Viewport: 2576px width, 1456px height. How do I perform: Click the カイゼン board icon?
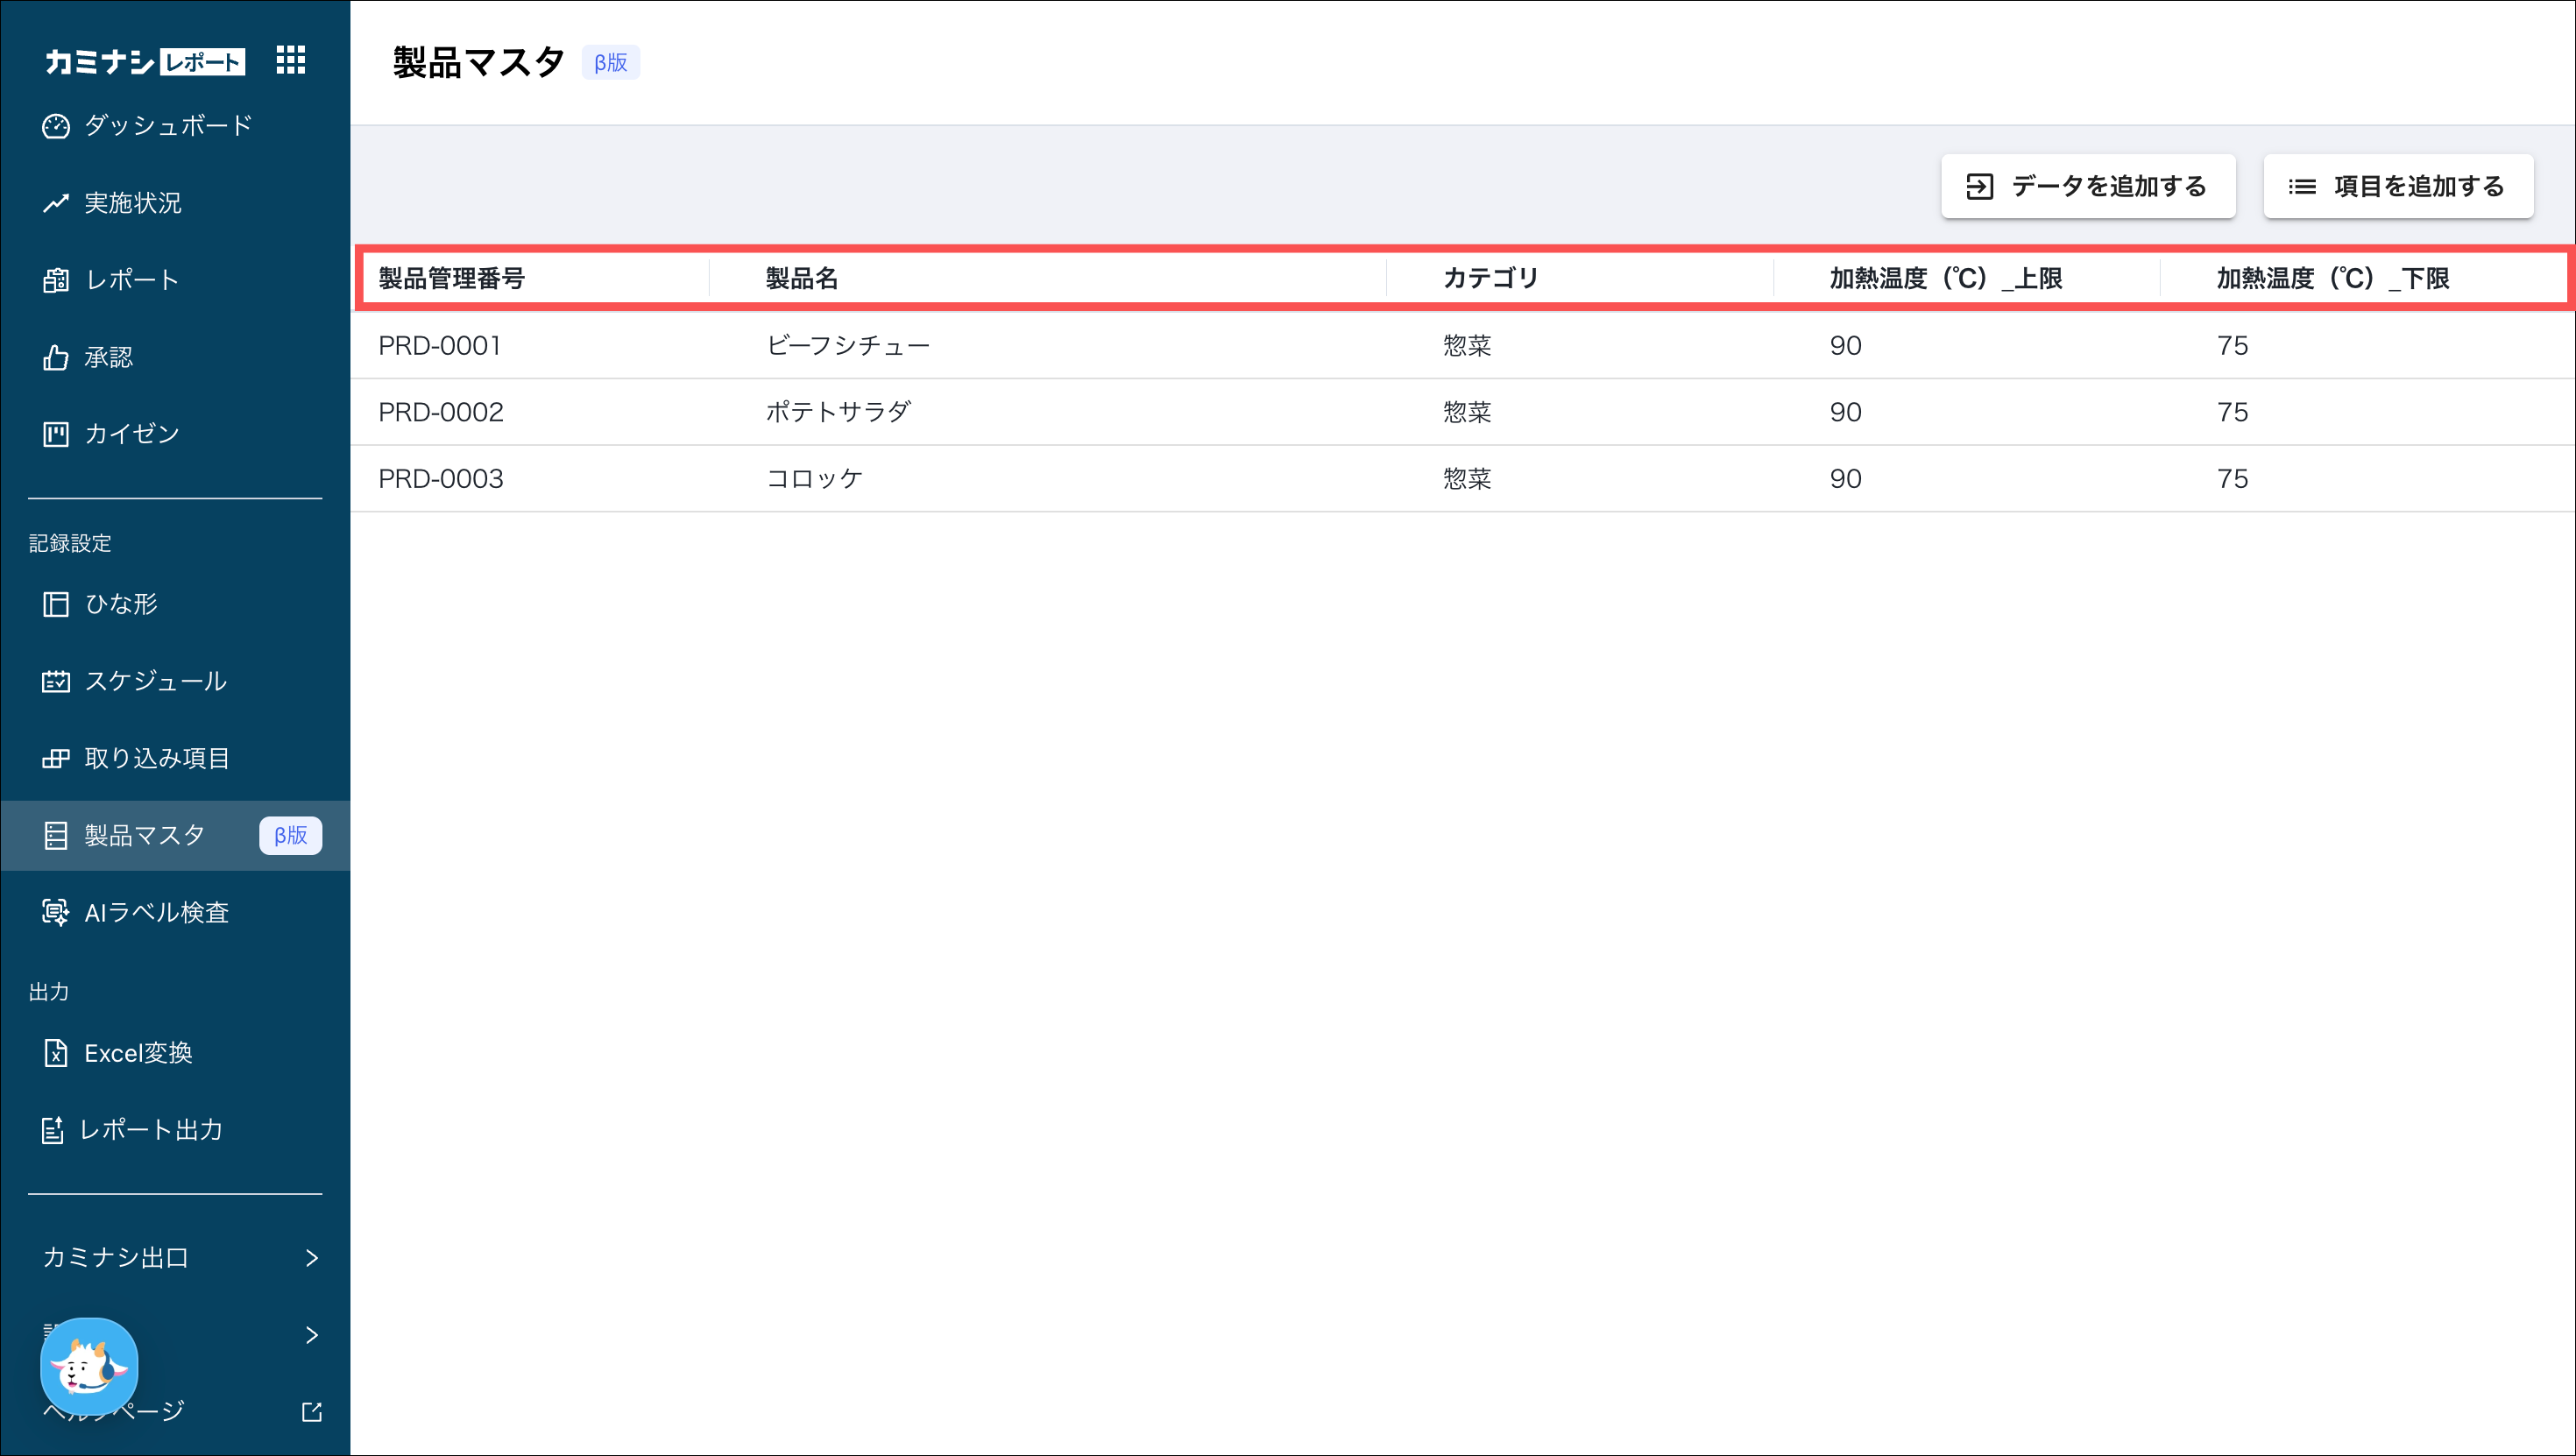coord(56,434)
